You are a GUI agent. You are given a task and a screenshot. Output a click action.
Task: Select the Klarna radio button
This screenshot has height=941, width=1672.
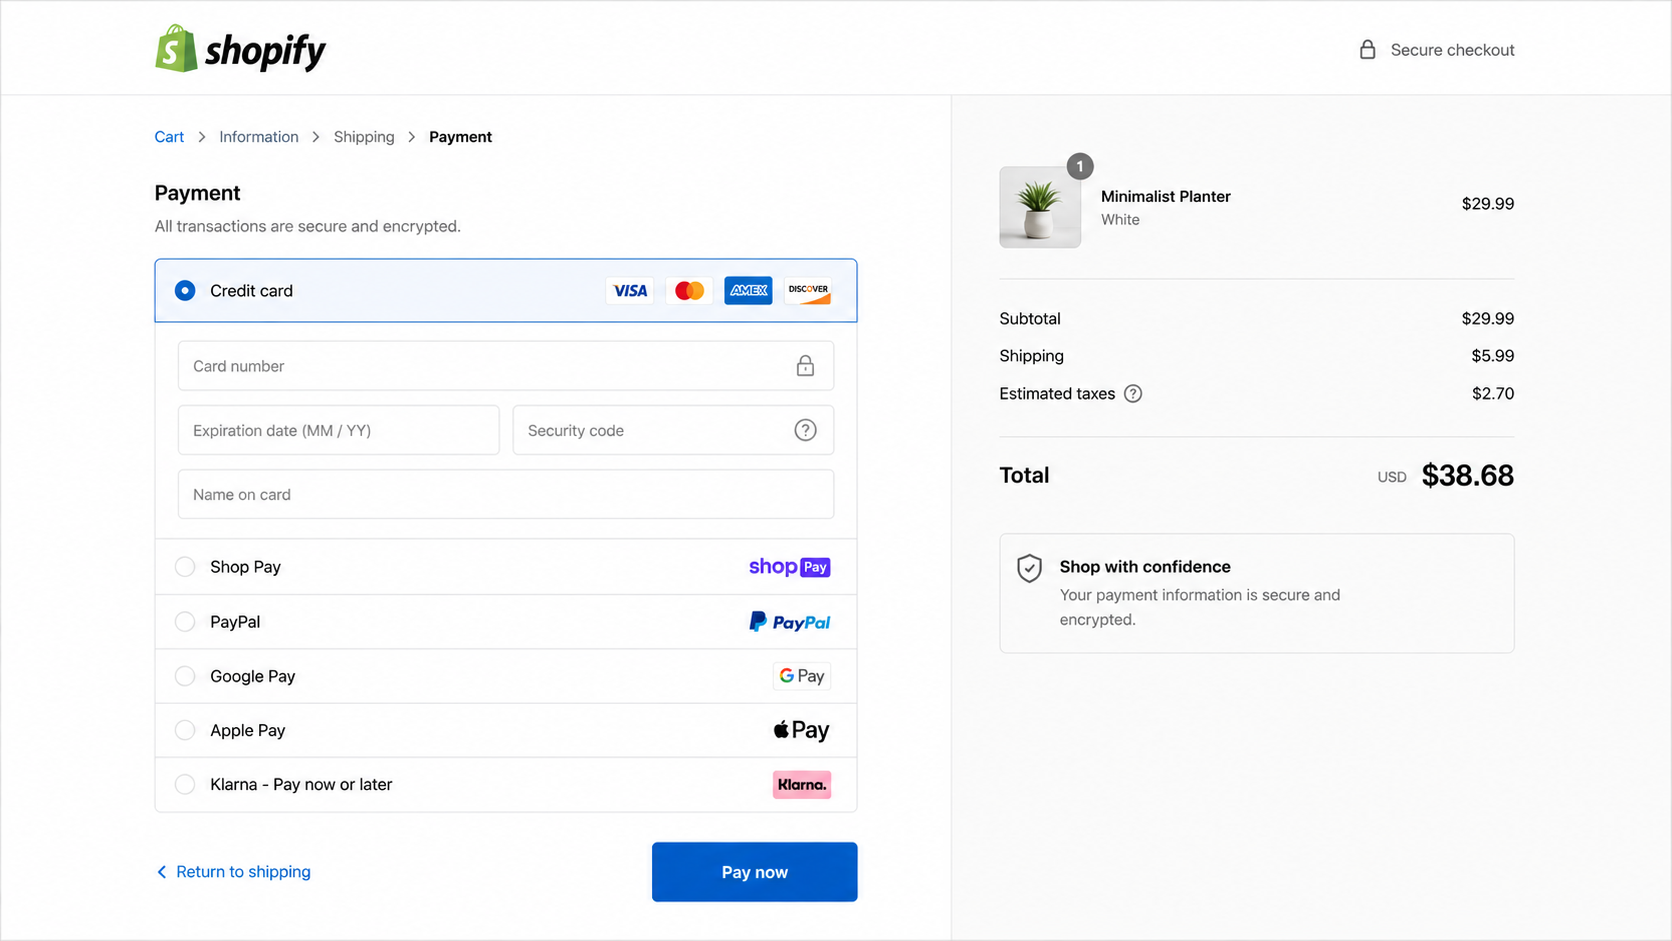185,785
